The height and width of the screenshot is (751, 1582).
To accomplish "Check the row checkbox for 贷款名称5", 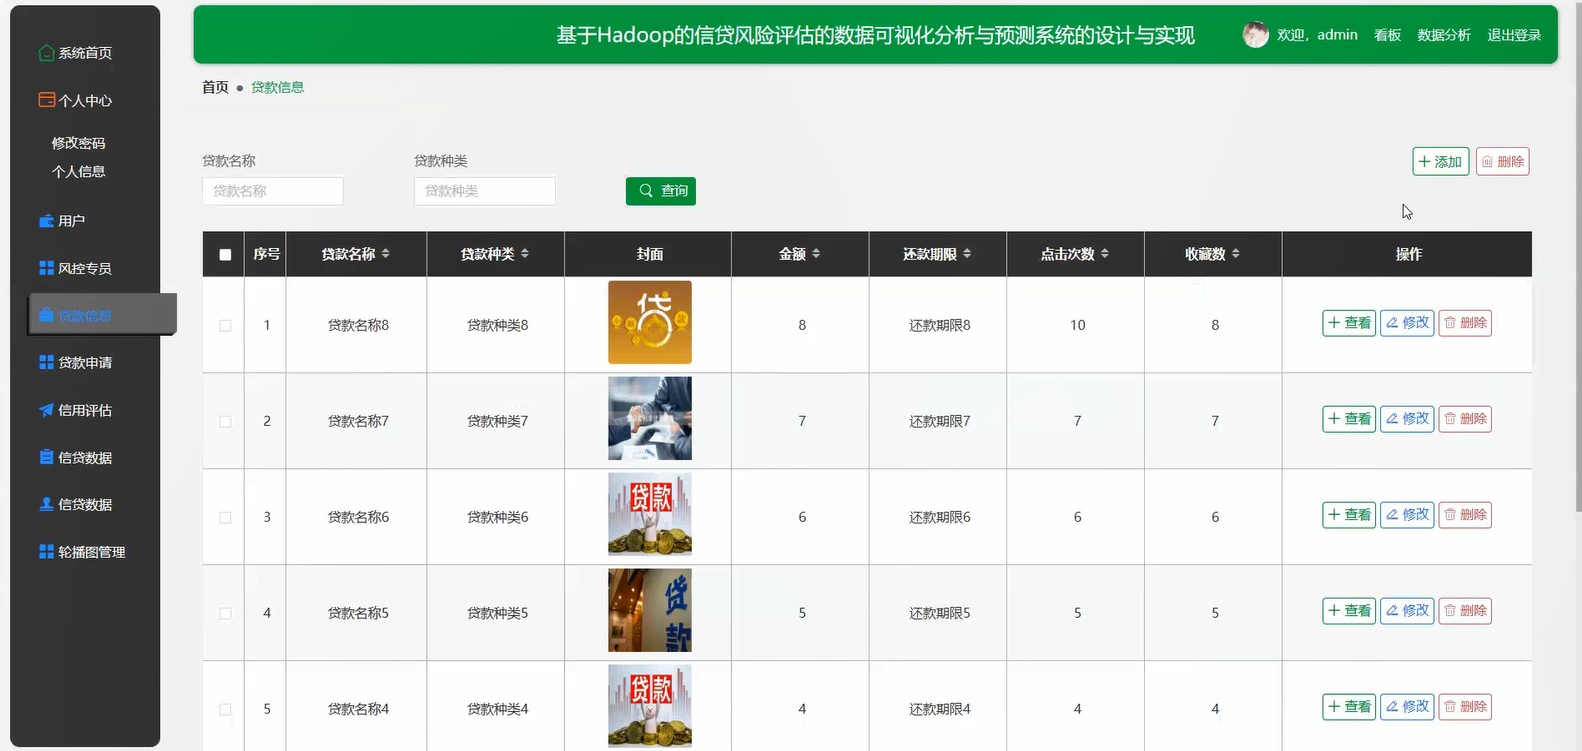I will tap(225, 614).
